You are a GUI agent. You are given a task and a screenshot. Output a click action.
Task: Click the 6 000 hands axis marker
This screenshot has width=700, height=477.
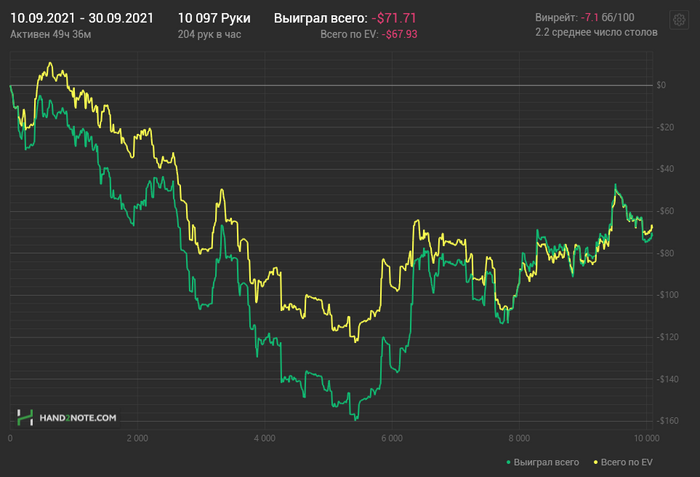click(x=392, y=439)
